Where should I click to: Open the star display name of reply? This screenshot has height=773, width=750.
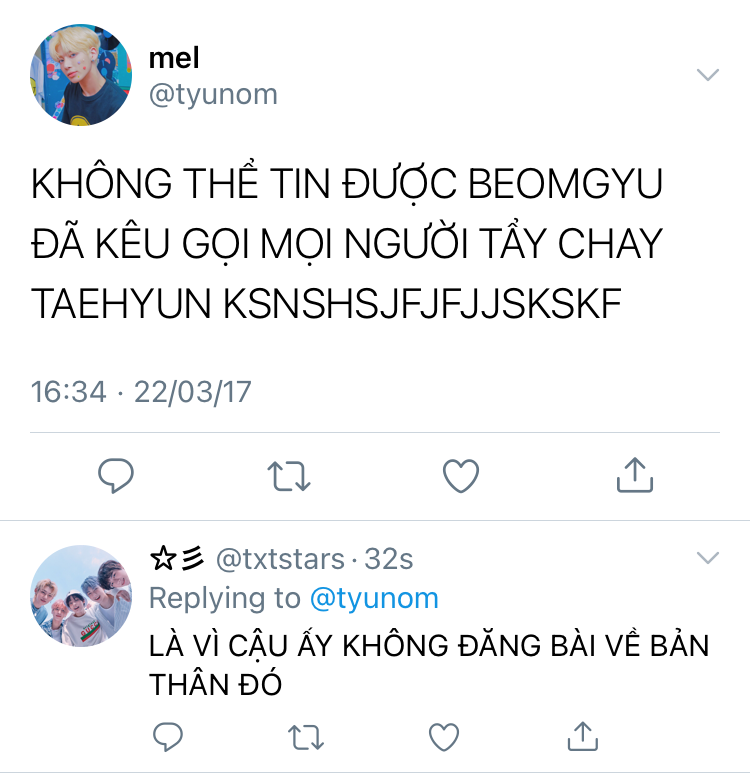pyautogui.click(x=177, y=559)
